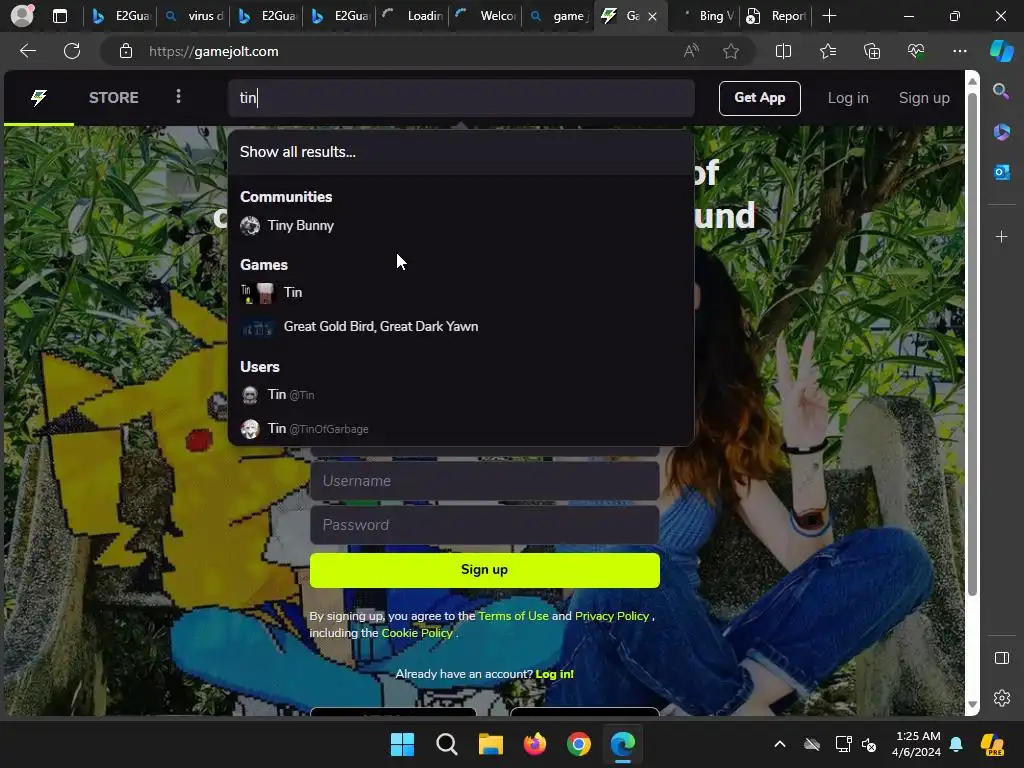Click the Edge sidebar search icon
1024x768 pixels.
click(1001, 91)
